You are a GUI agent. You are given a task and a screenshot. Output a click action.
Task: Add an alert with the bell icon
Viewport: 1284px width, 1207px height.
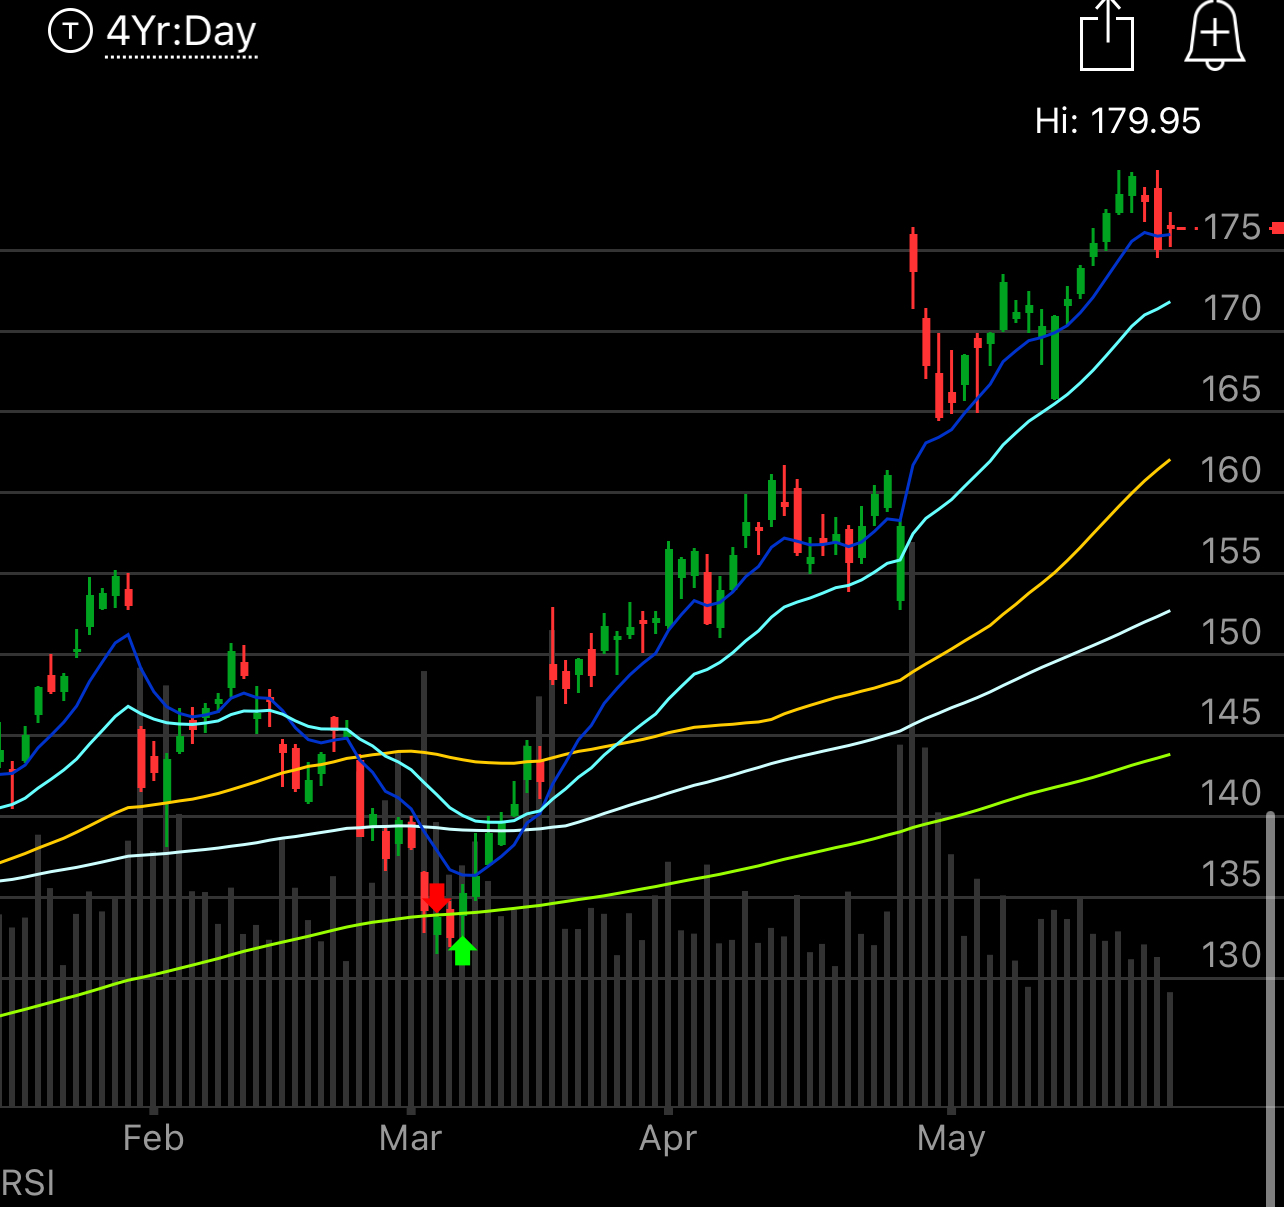click(x=1215, y=37)
